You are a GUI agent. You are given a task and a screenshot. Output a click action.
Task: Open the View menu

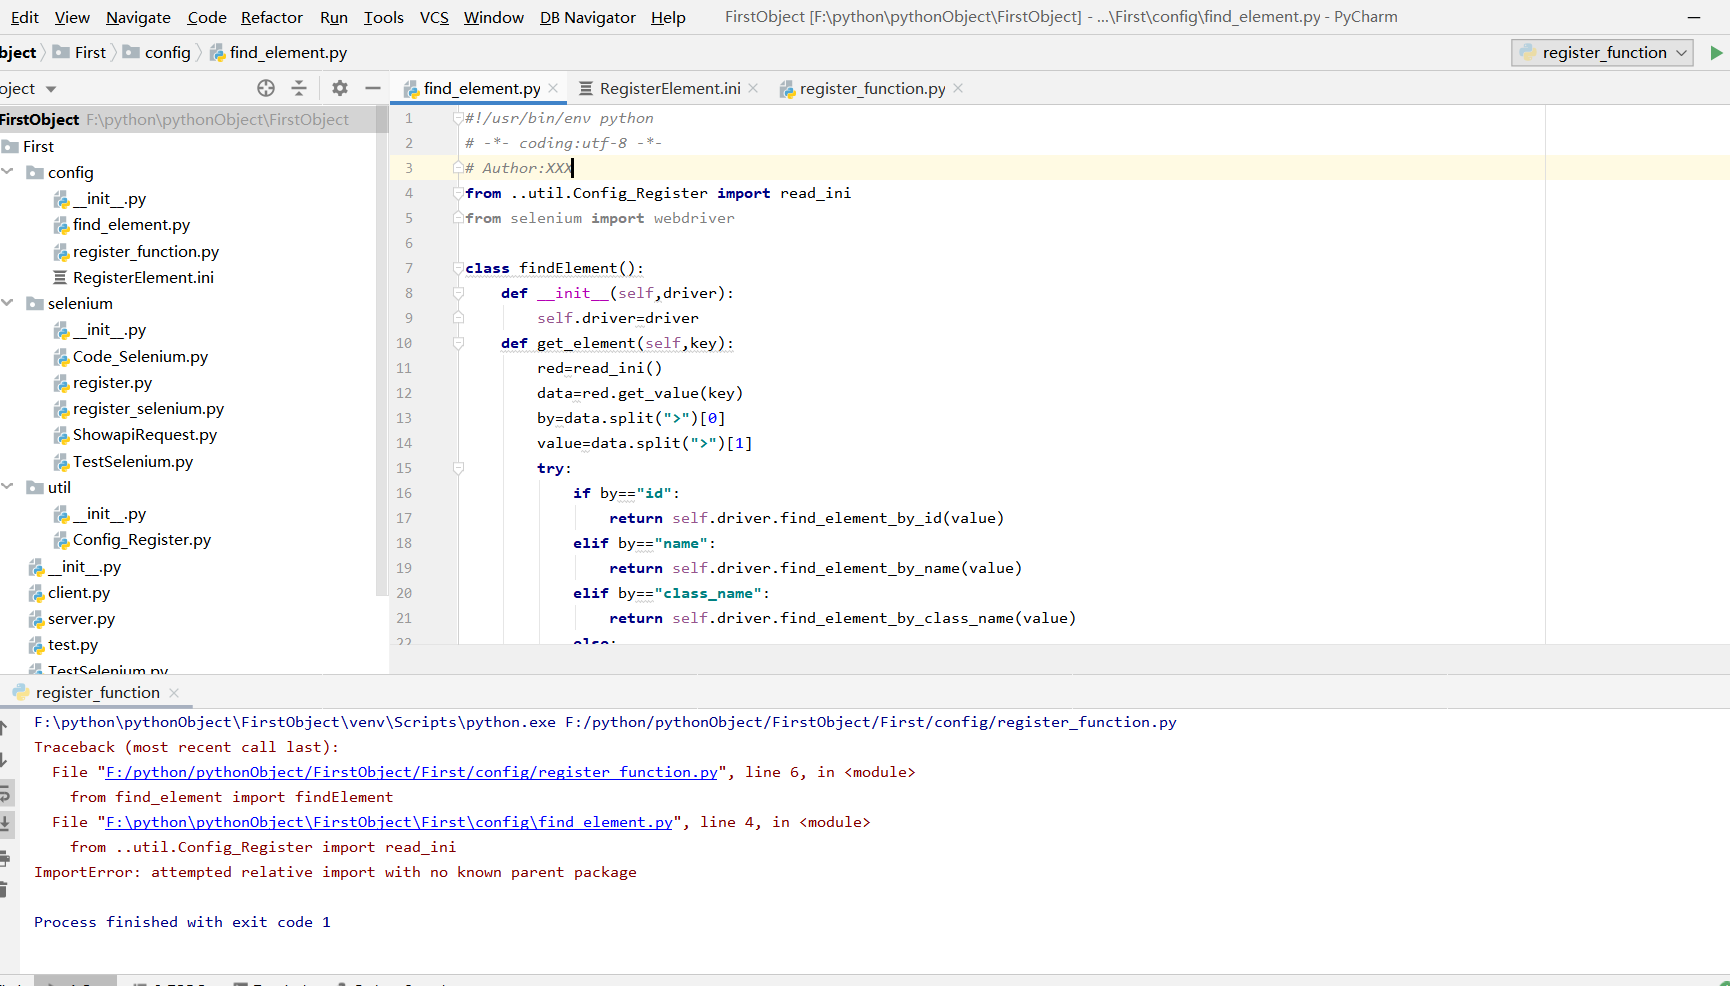point(72,17)
